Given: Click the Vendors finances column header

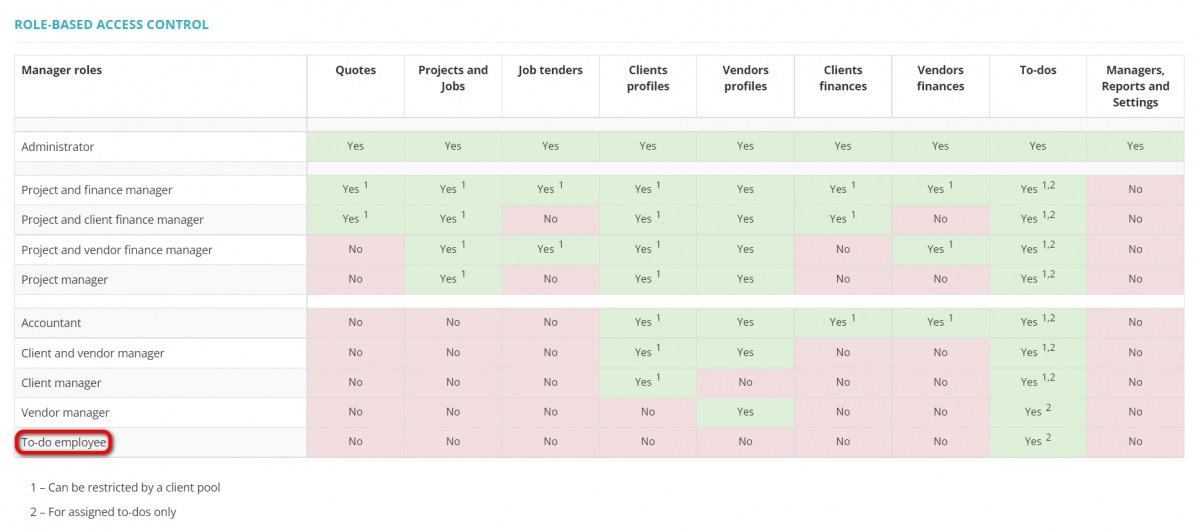Looking at the screenshot, I should point(940,78).
